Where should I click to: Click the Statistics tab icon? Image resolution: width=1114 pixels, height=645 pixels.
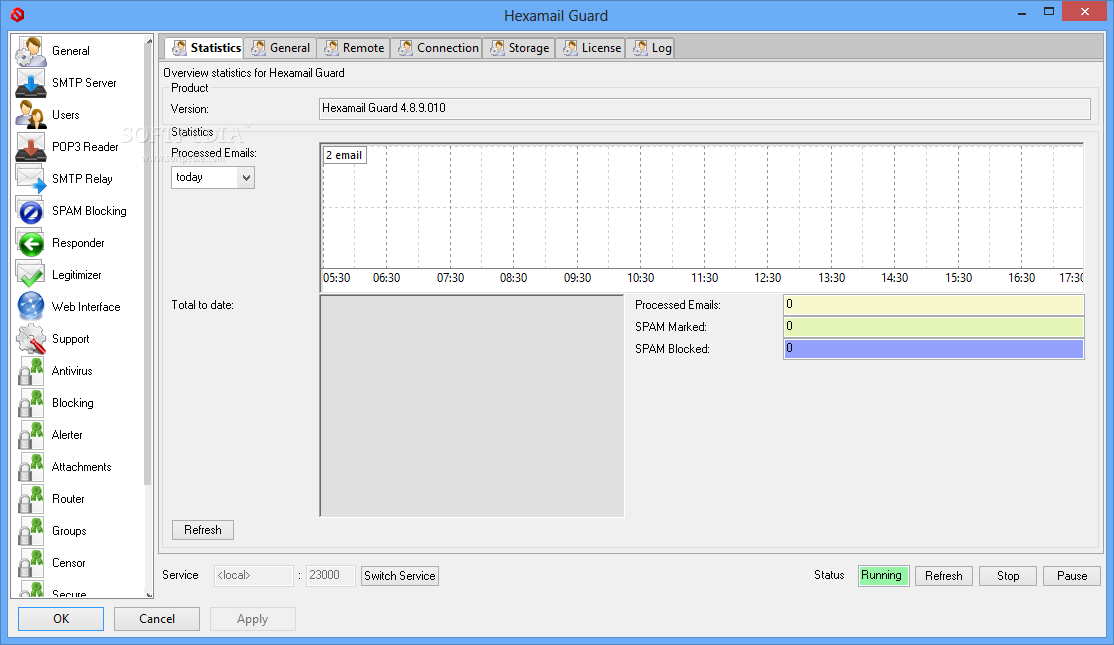tap(180, 48)
